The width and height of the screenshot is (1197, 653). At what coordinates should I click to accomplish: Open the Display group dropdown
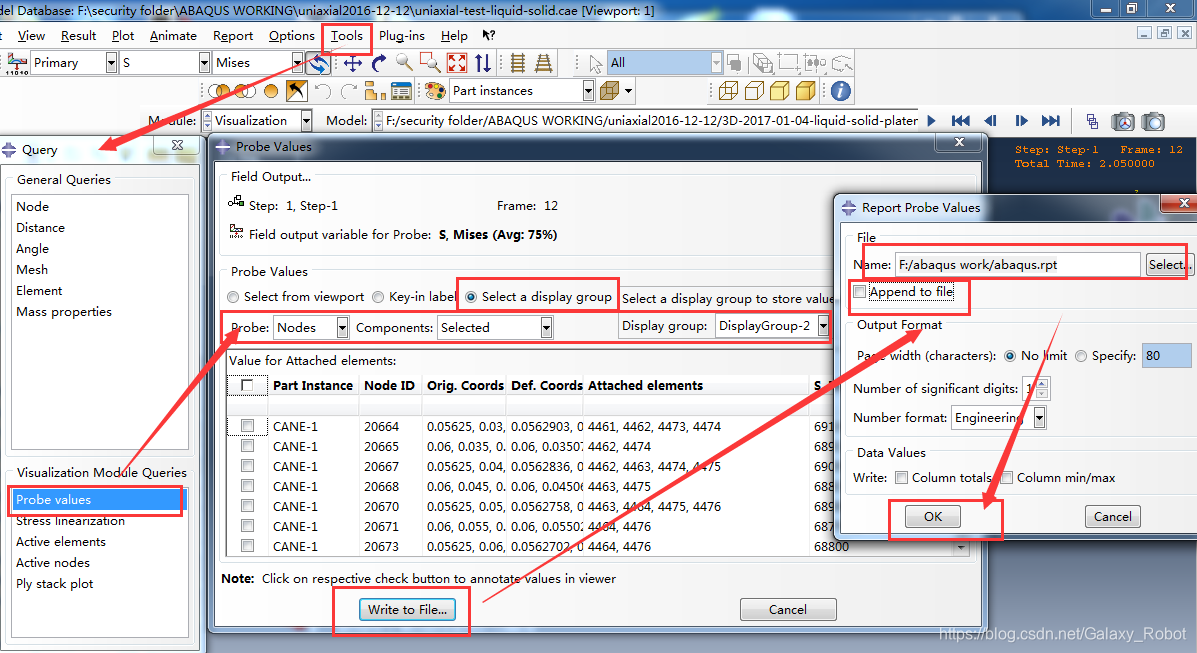point(823,326)
